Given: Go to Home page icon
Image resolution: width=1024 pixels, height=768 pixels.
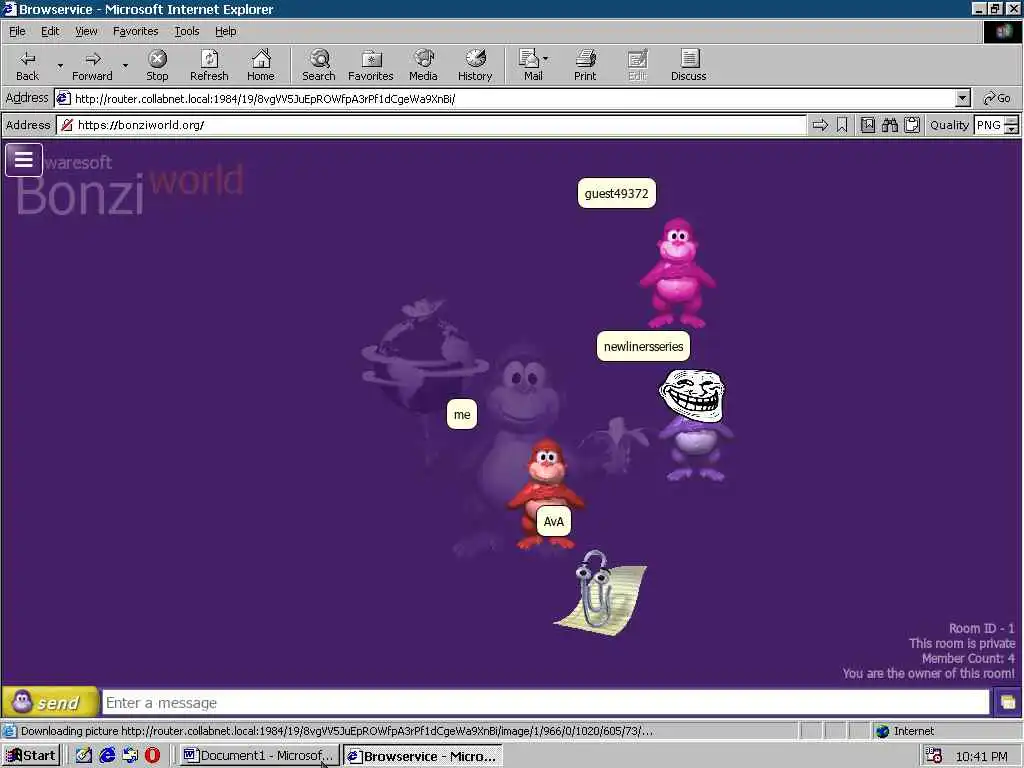Looking at the screenshot, I should pyautogui.click(x=261, y=65).
